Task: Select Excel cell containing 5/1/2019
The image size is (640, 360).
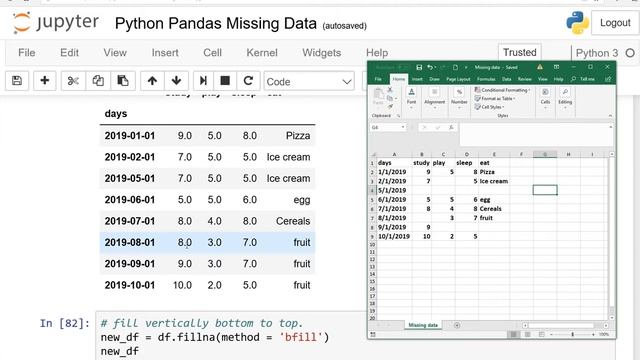Action: (x=394, y=190)
